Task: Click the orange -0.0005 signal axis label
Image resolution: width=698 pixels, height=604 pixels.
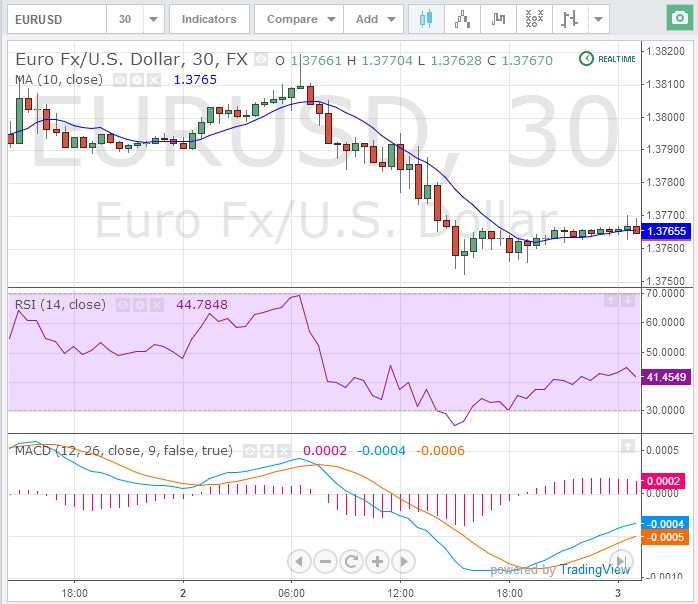Action: click(x=665, y=538)
